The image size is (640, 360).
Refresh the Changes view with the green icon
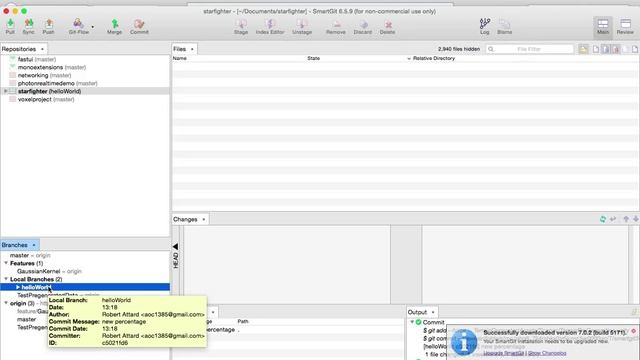point(603,219)
